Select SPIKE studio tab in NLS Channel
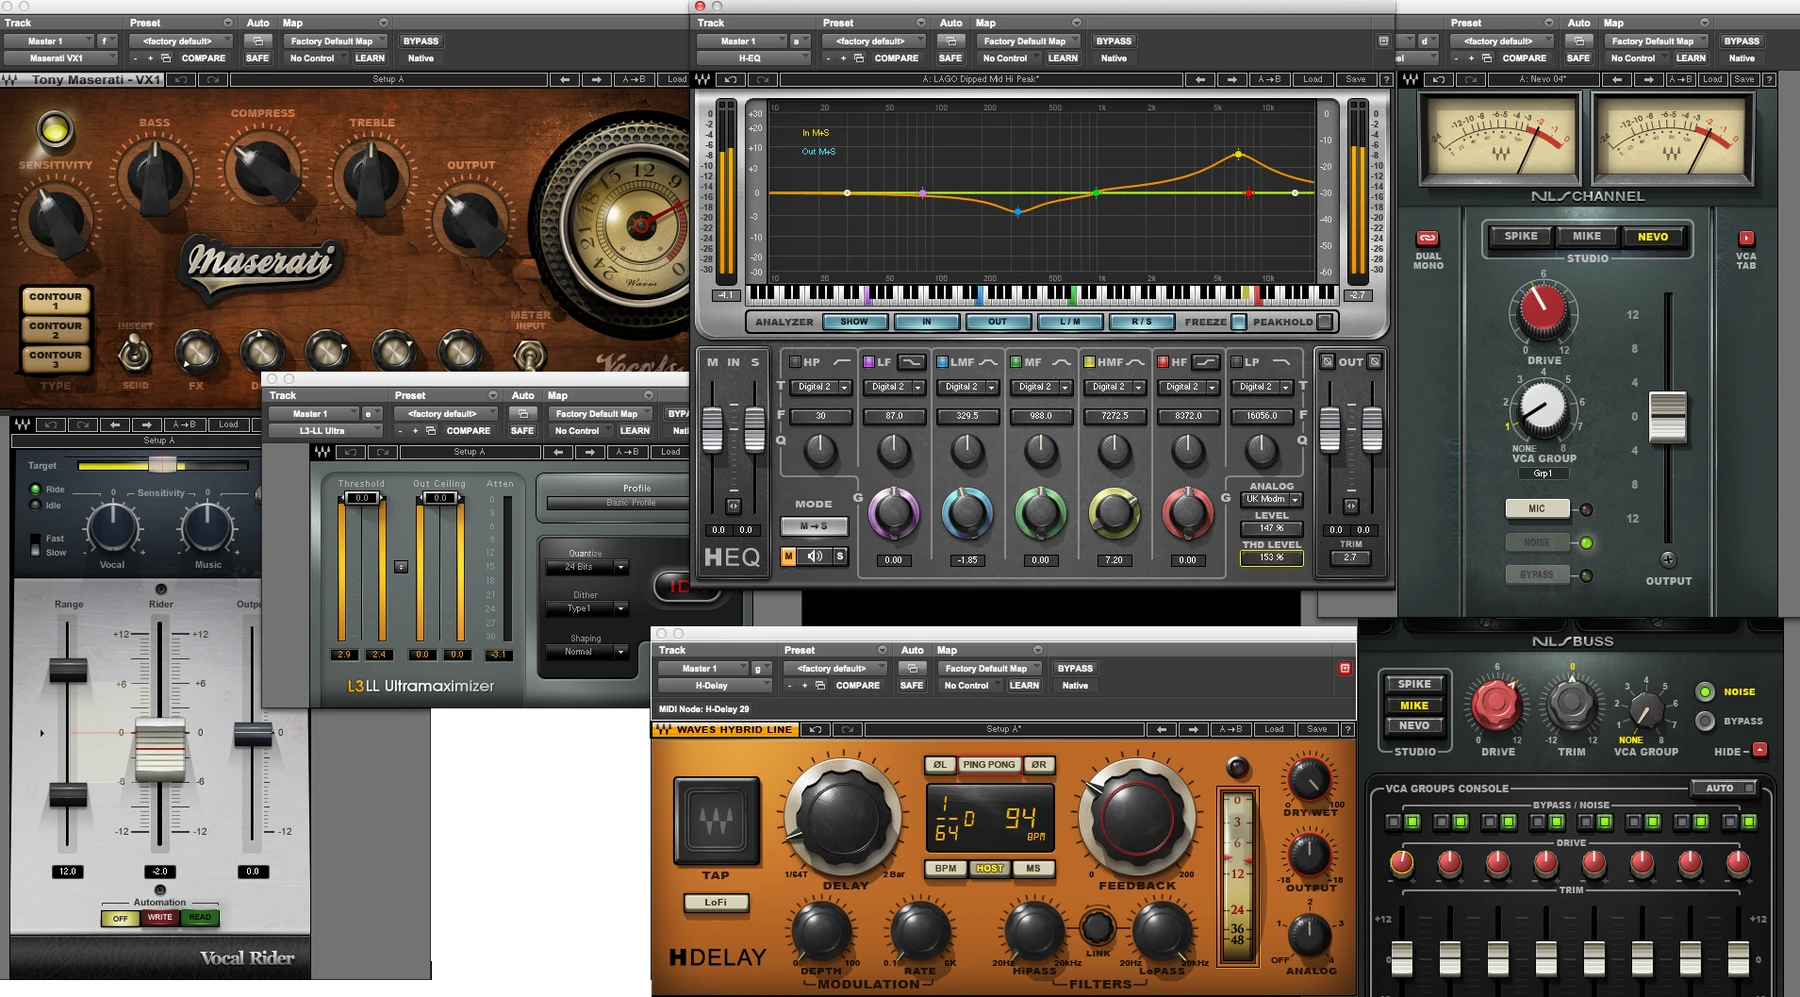The image size is (1800, 997). pyautogui.click(x=1521, y=236)
